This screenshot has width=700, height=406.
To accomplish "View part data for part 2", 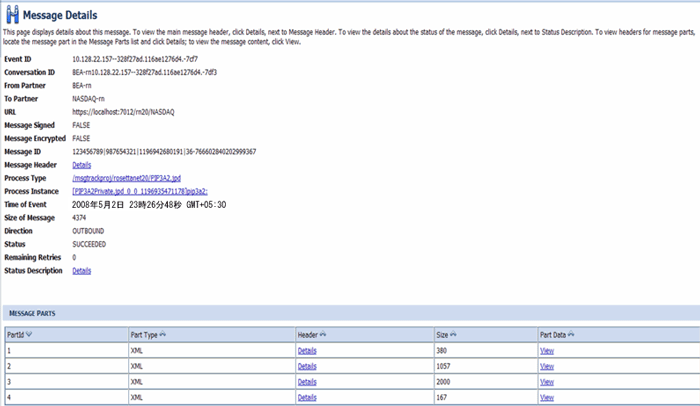I will pyautogui.click(x=547, y=366).
